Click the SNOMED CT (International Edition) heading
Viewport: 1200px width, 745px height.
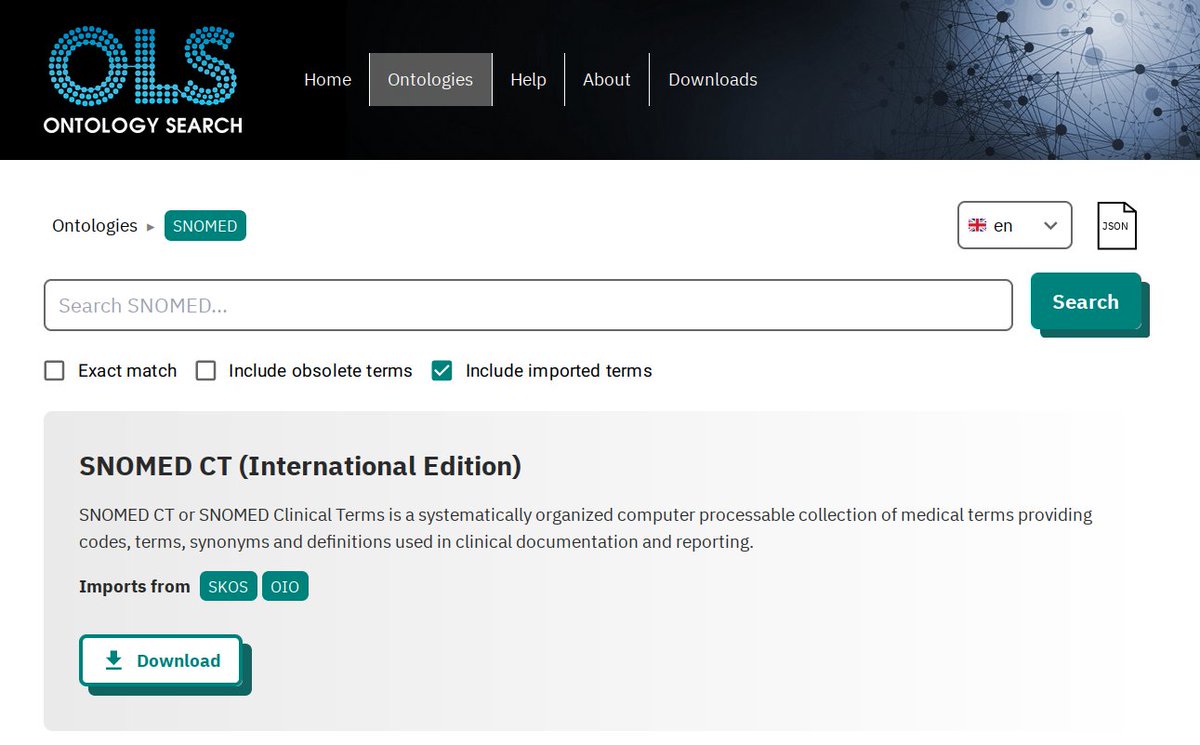pyautogui.click(x=300, y=466)
